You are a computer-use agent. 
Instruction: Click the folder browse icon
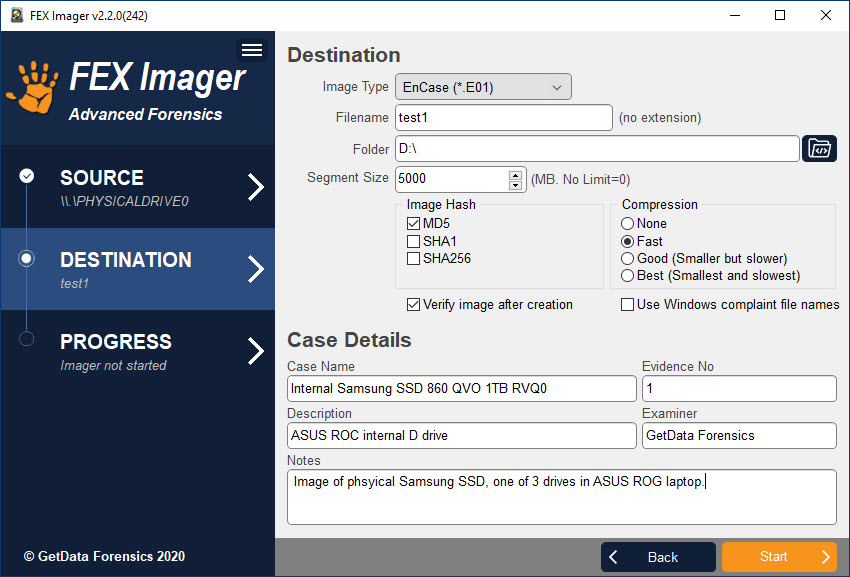coord(819,149)
